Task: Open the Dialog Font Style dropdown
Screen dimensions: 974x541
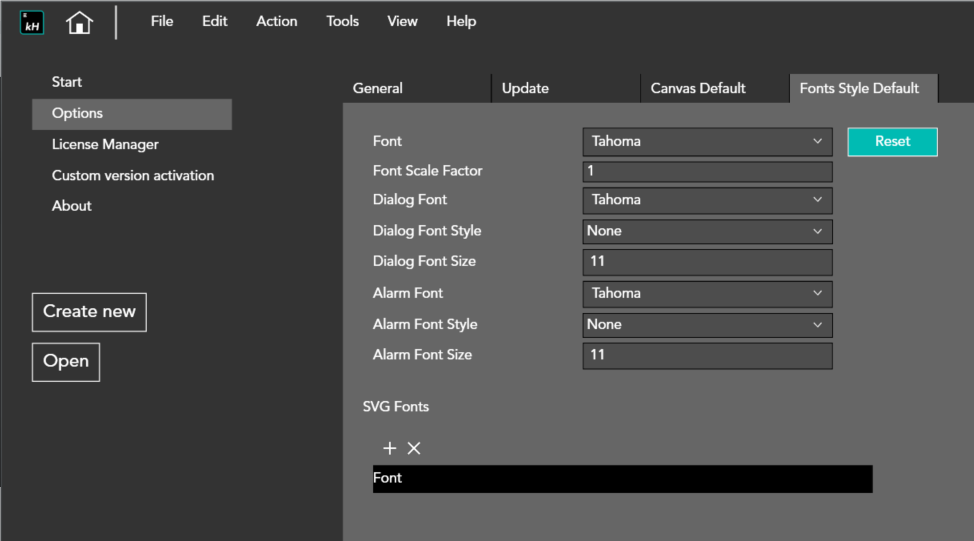Action: pos(707,231)
